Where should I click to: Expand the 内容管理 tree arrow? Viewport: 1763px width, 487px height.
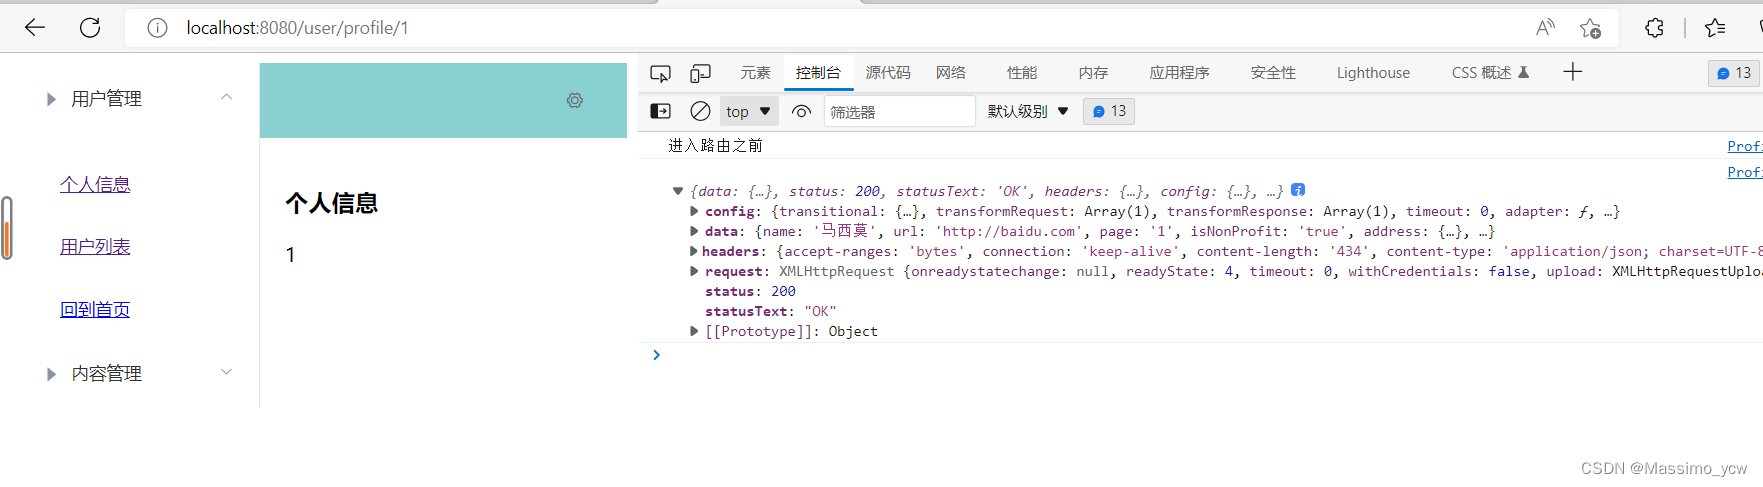51,374
